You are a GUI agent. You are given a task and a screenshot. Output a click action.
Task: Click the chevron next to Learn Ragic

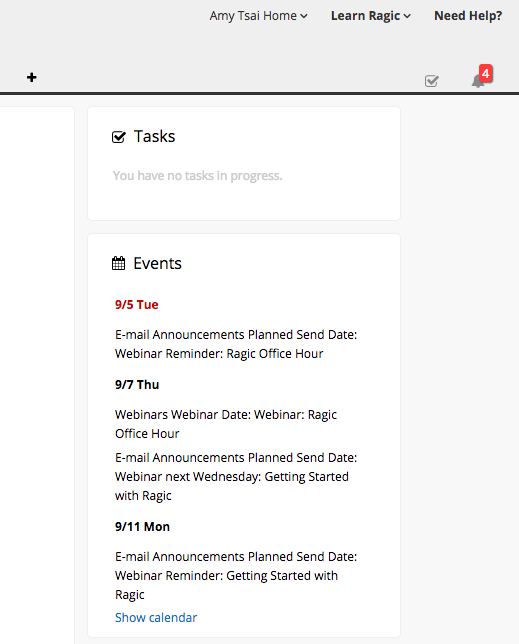[x=407, y=16]
